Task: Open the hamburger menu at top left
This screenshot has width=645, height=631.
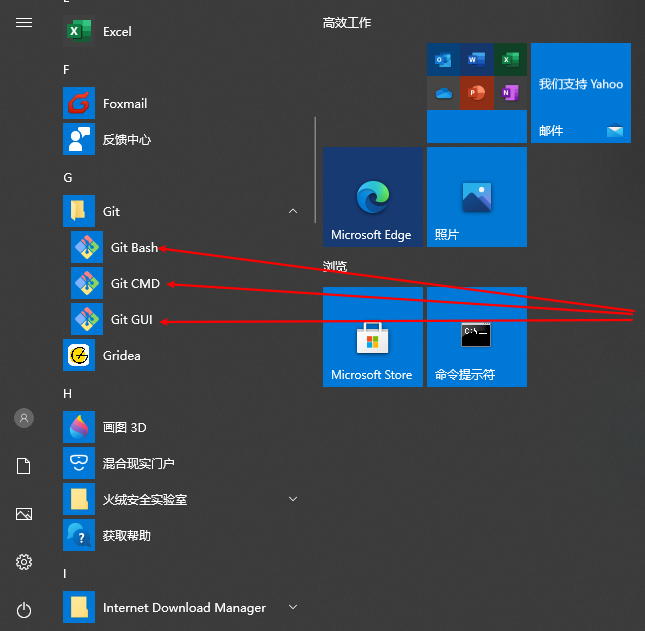Action: pyautogui.click(x=24, y=22)
